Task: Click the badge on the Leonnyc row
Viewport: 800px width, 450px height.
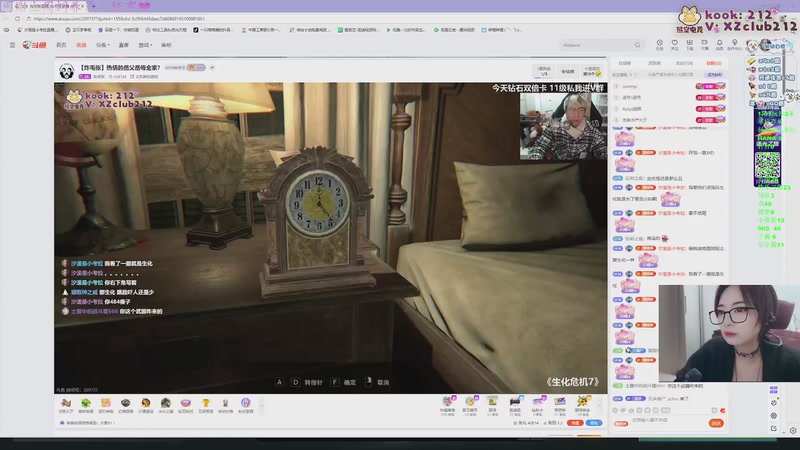Action: pos(710,86)
